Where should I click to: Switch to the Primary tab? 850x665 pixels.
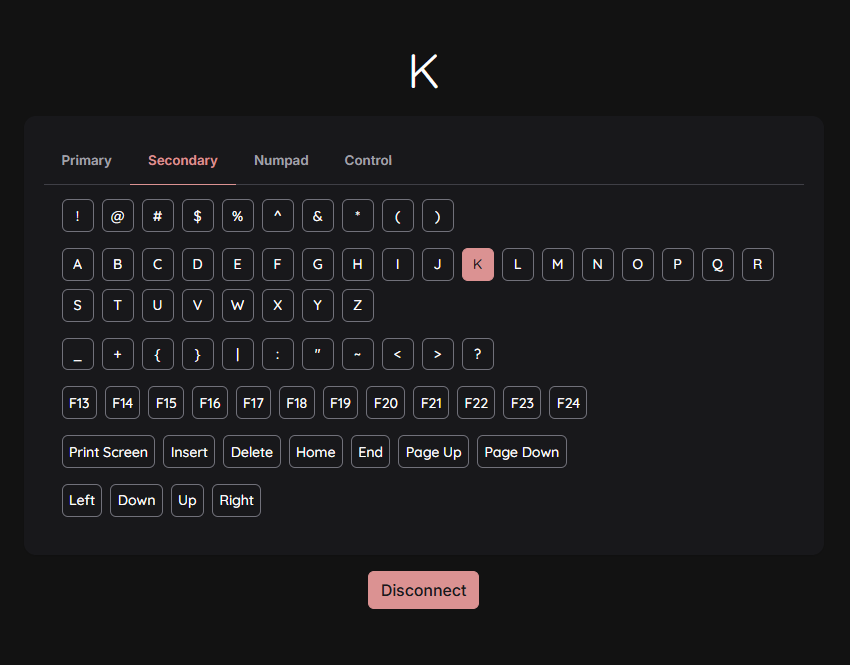click(86, 160)
